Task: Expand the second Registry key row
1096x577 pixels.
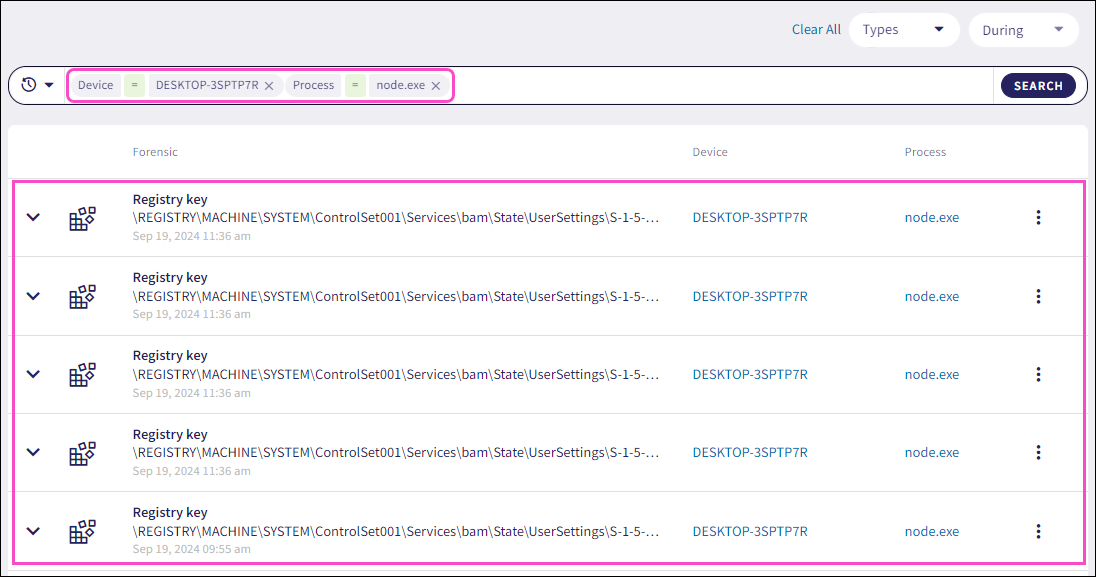Action: click(33, 296)
